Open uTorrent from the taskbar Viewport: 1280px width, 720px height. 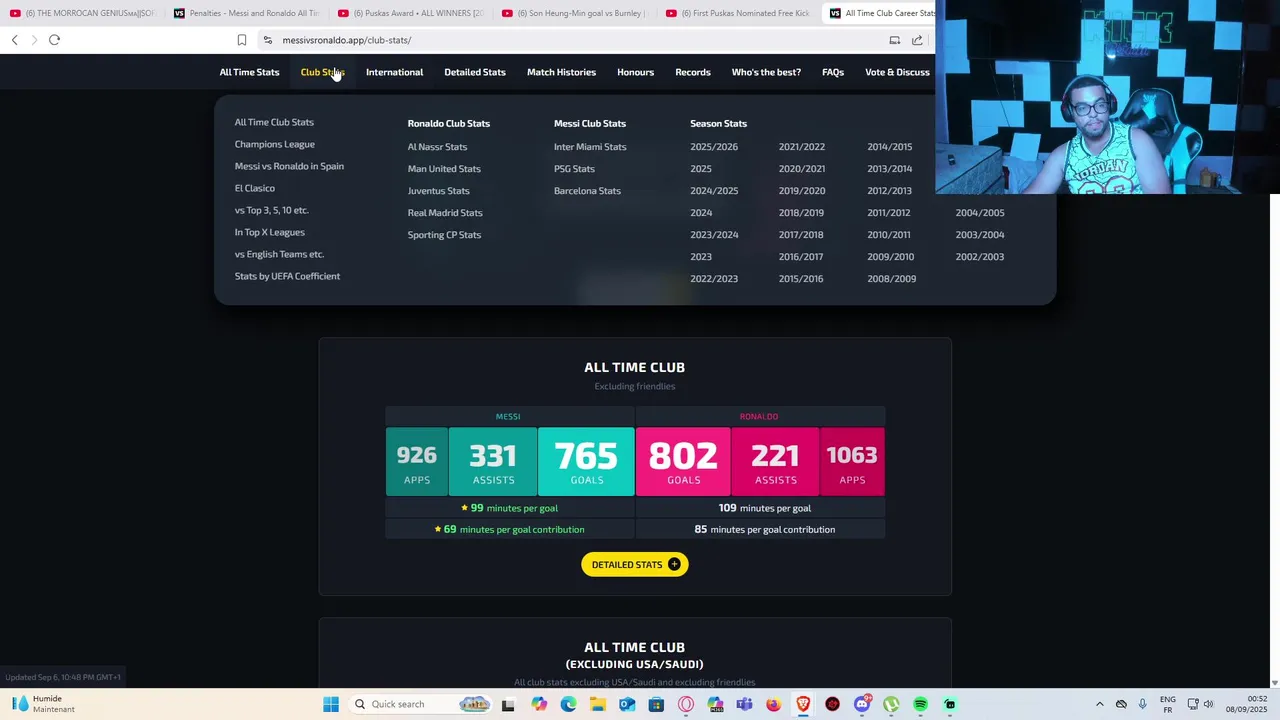(891, 704)
